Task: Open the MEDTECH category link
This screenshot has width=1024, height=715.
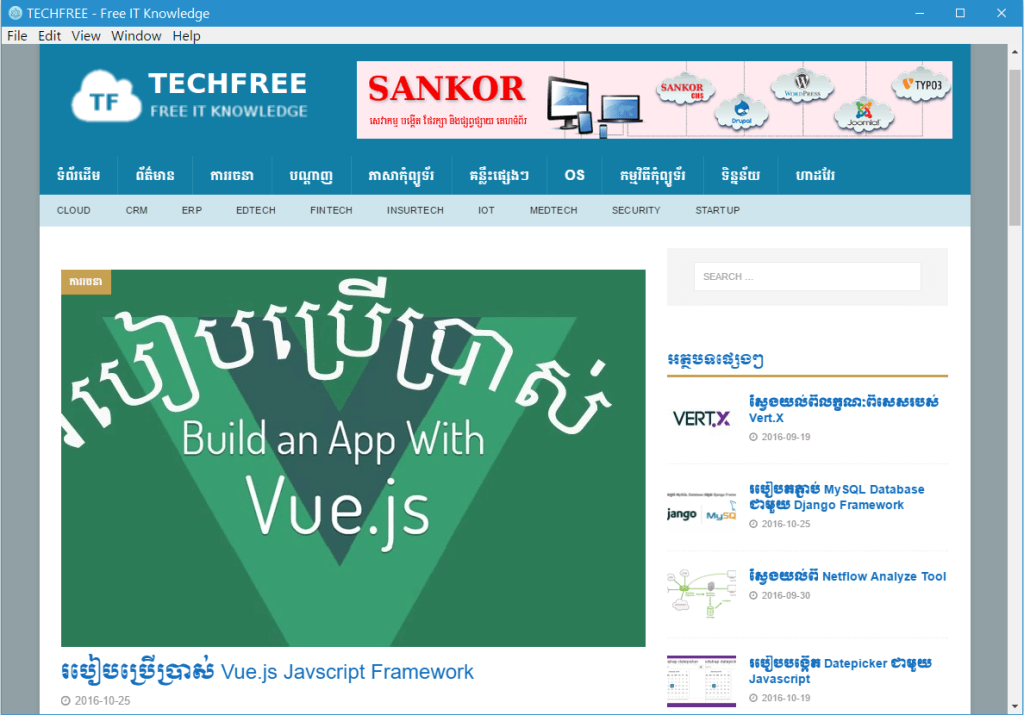Action: point(553,210)
